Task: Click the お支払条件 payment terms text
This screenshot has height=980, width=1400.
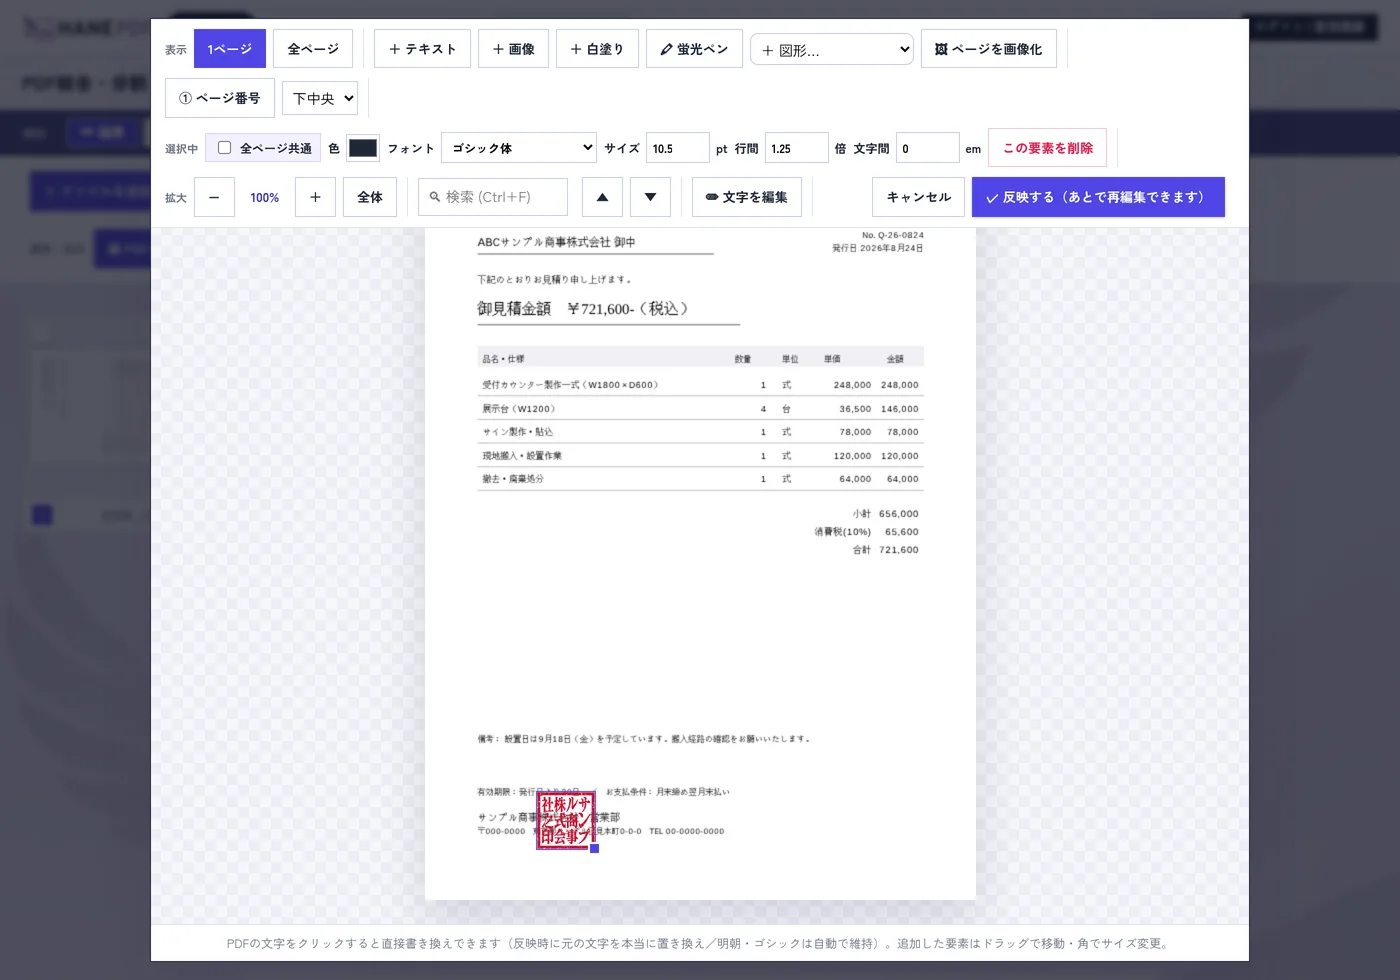Action: pos(667,792)
